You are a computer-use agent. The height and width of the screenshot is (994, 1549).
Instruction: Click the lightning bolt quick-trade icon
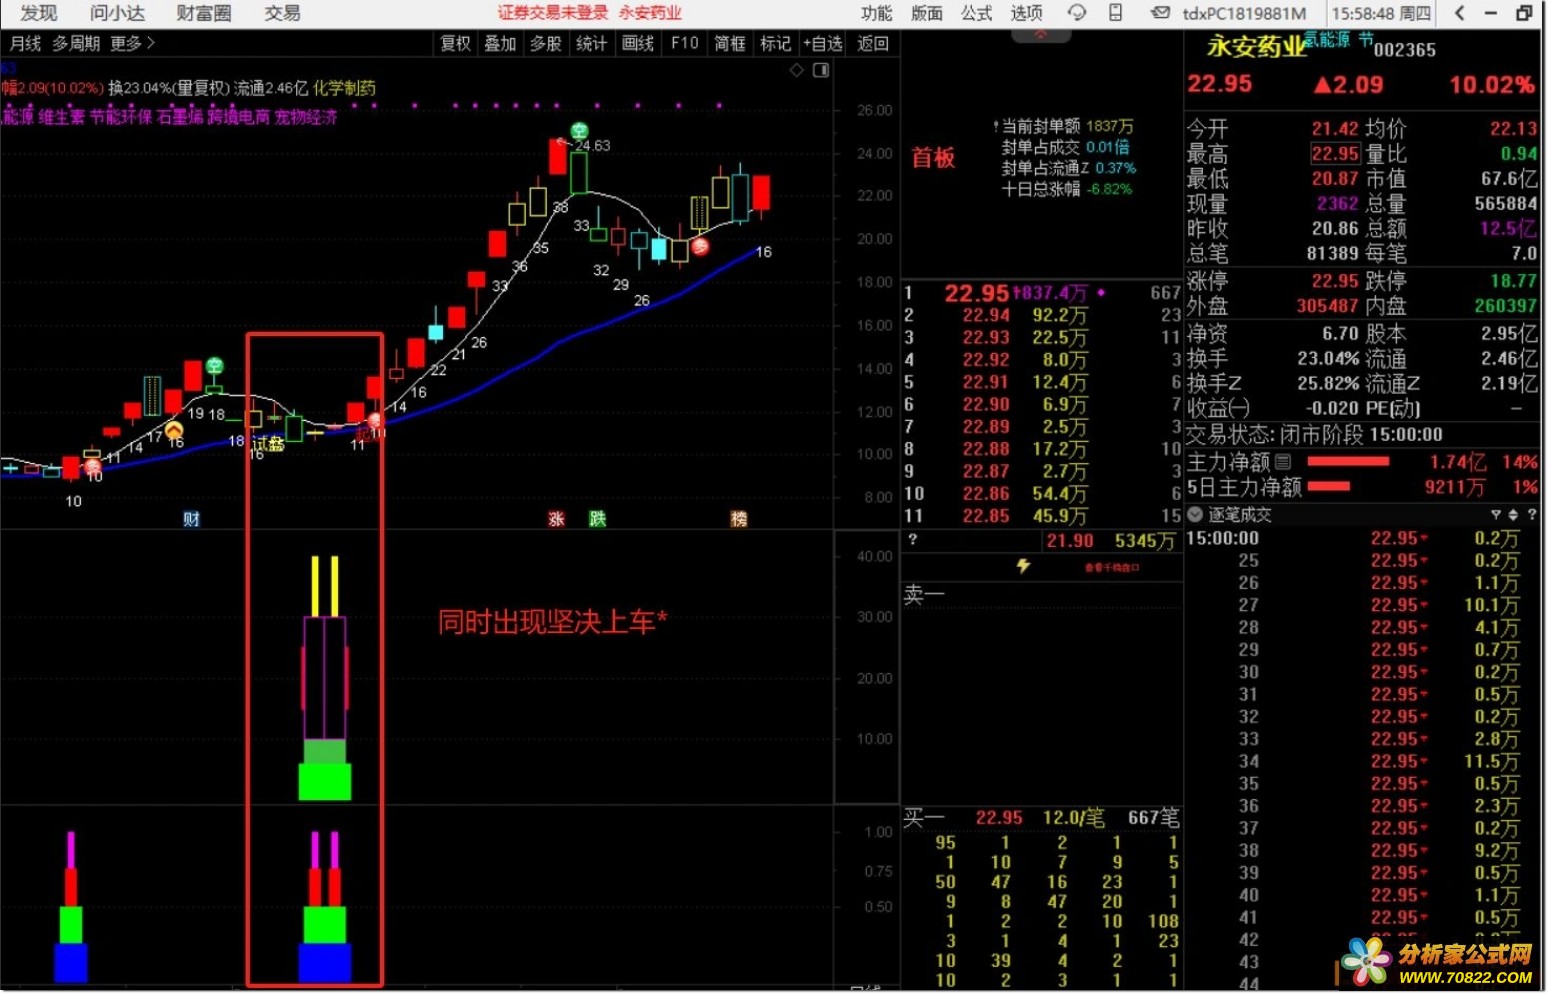(1023, 566)
